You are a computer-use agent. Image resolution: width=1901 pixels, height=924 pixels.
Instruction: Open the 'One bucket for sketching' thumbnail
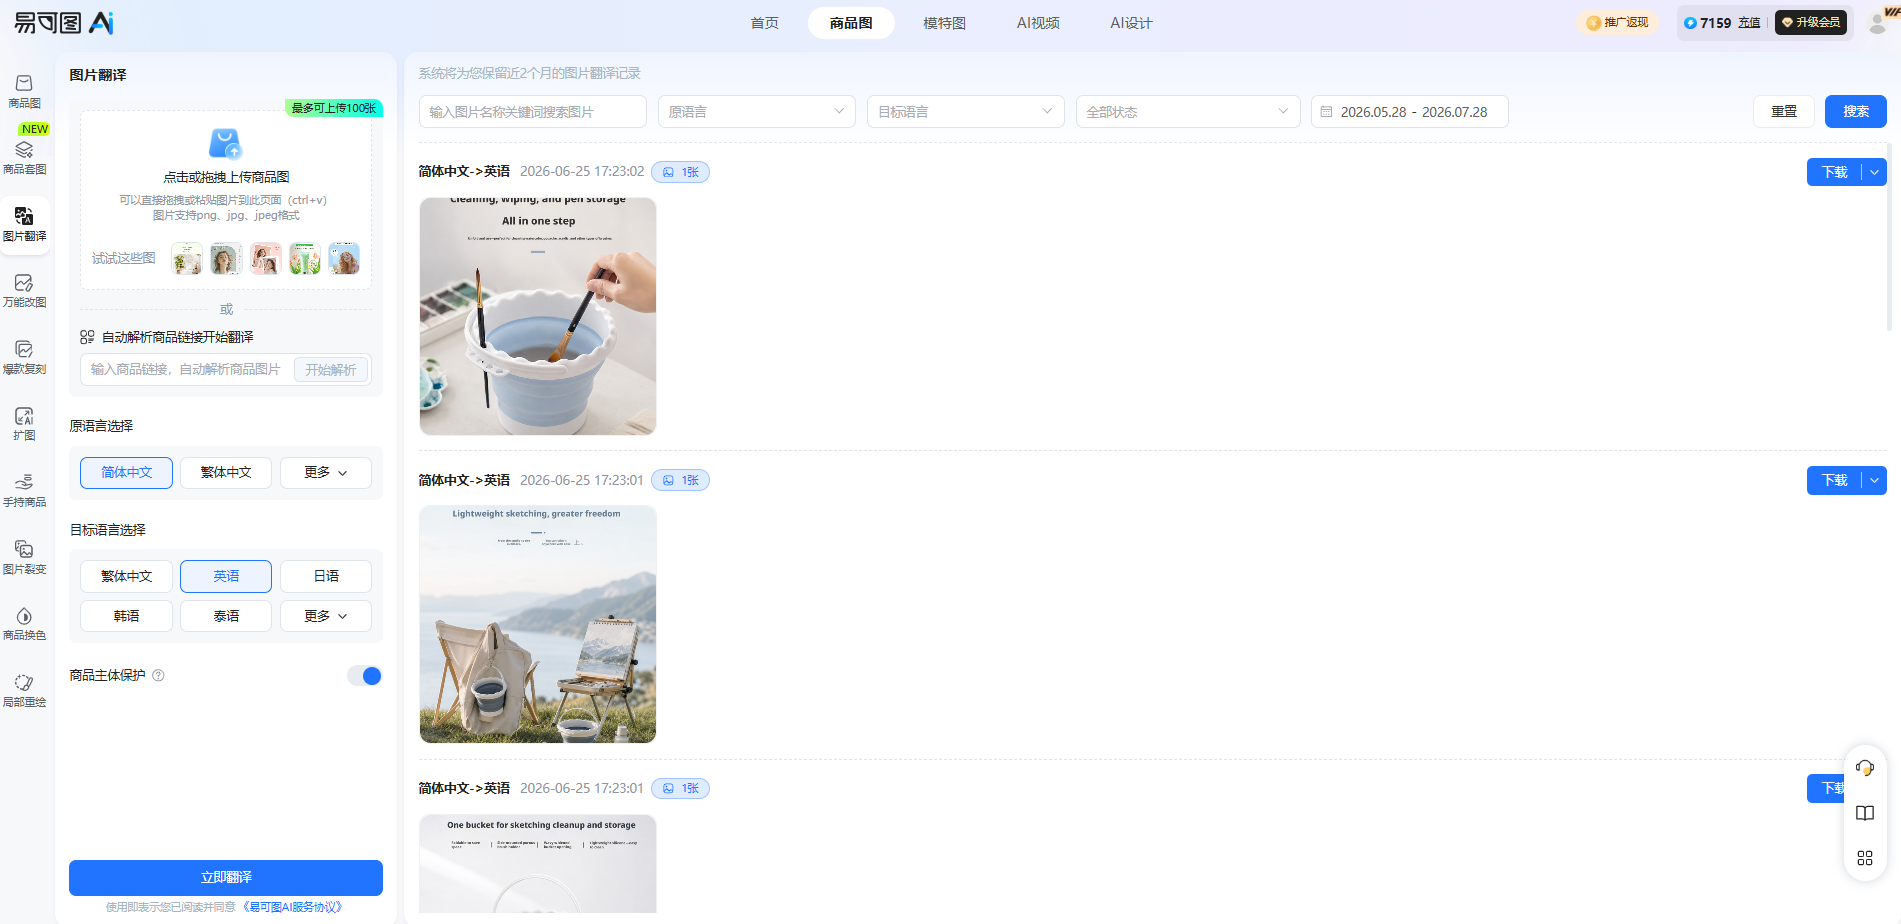coord(538,863)
